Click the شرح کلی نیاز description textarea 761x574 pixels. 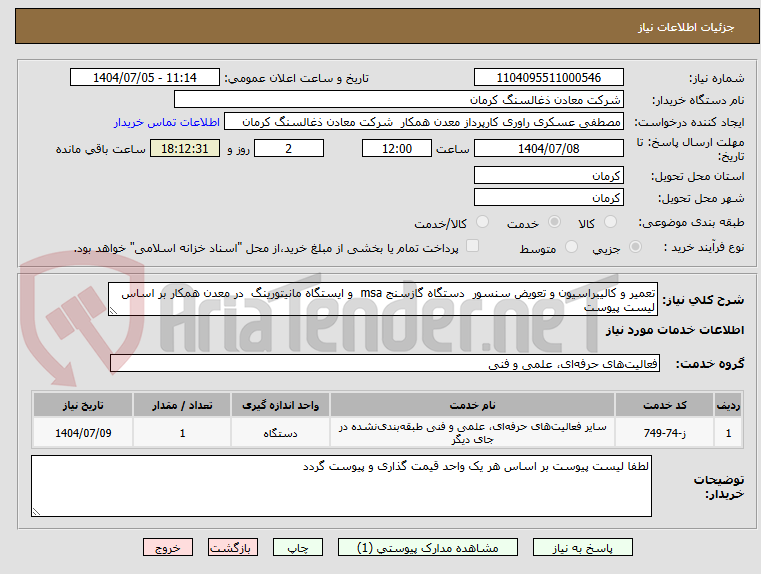(x=383, y=299)
